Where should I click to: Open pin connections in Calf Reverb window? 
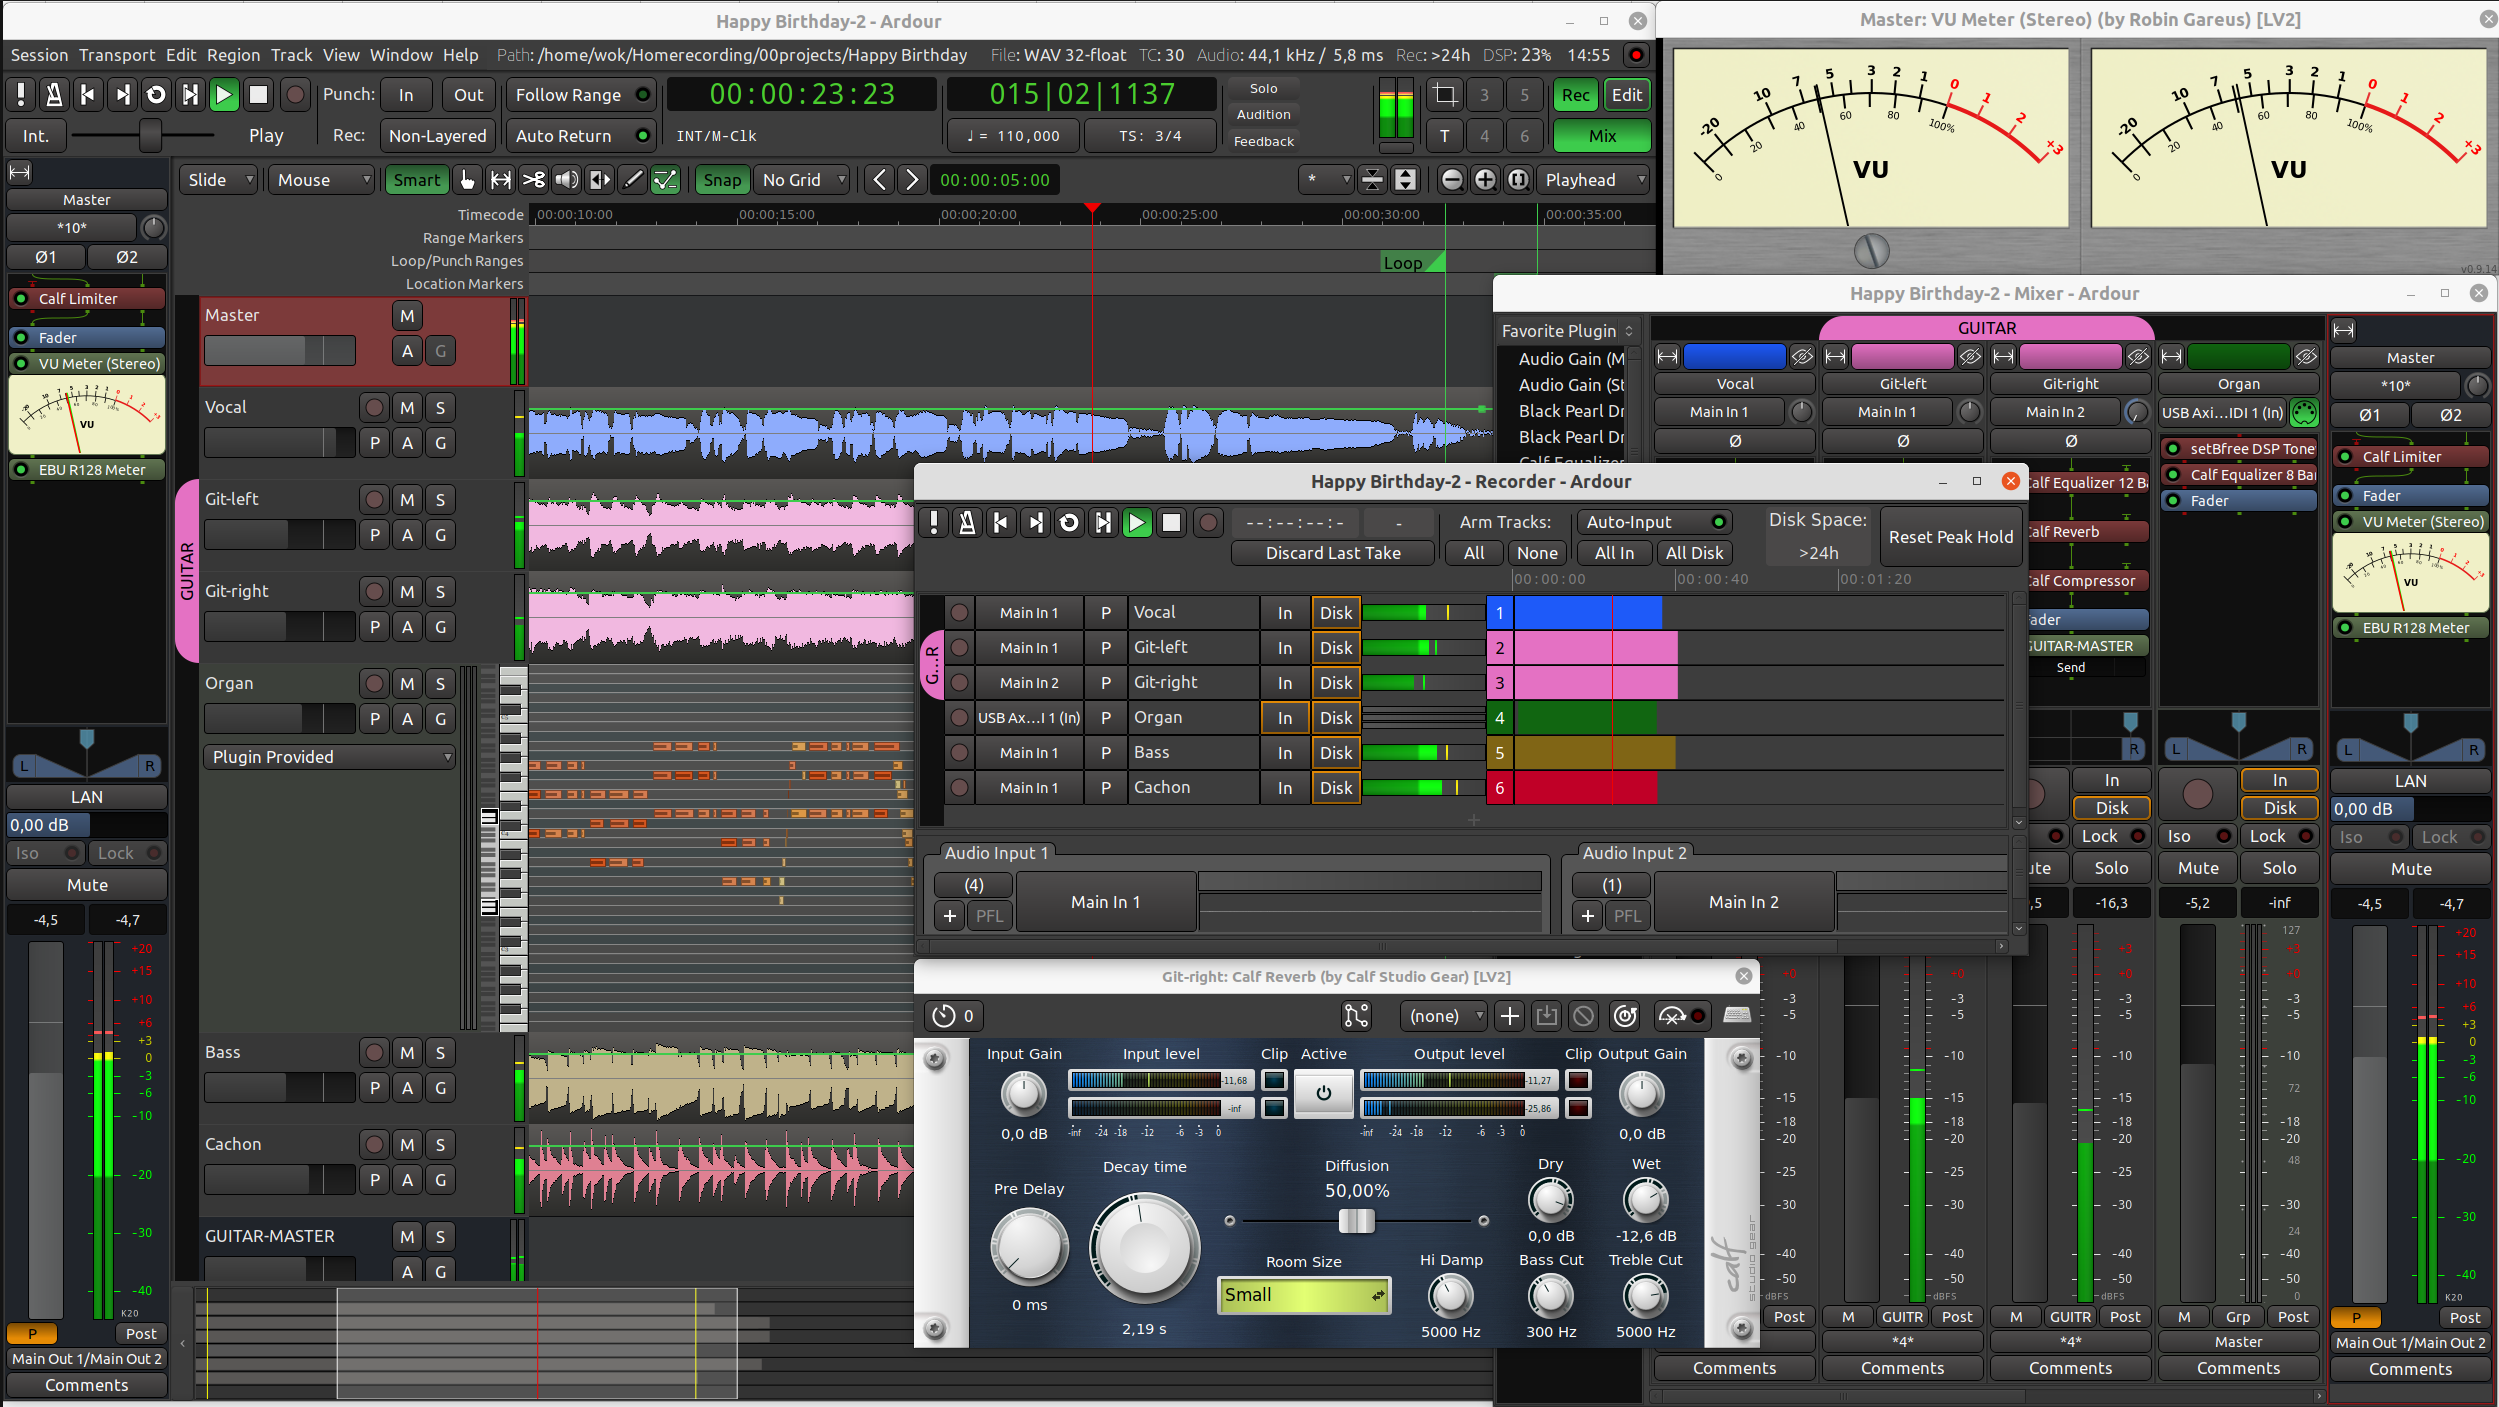click(1356, 1016)
